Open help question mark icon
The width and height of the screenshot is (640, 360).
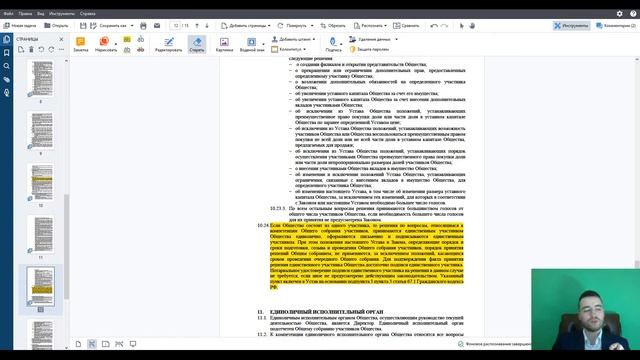click(633, 13)
